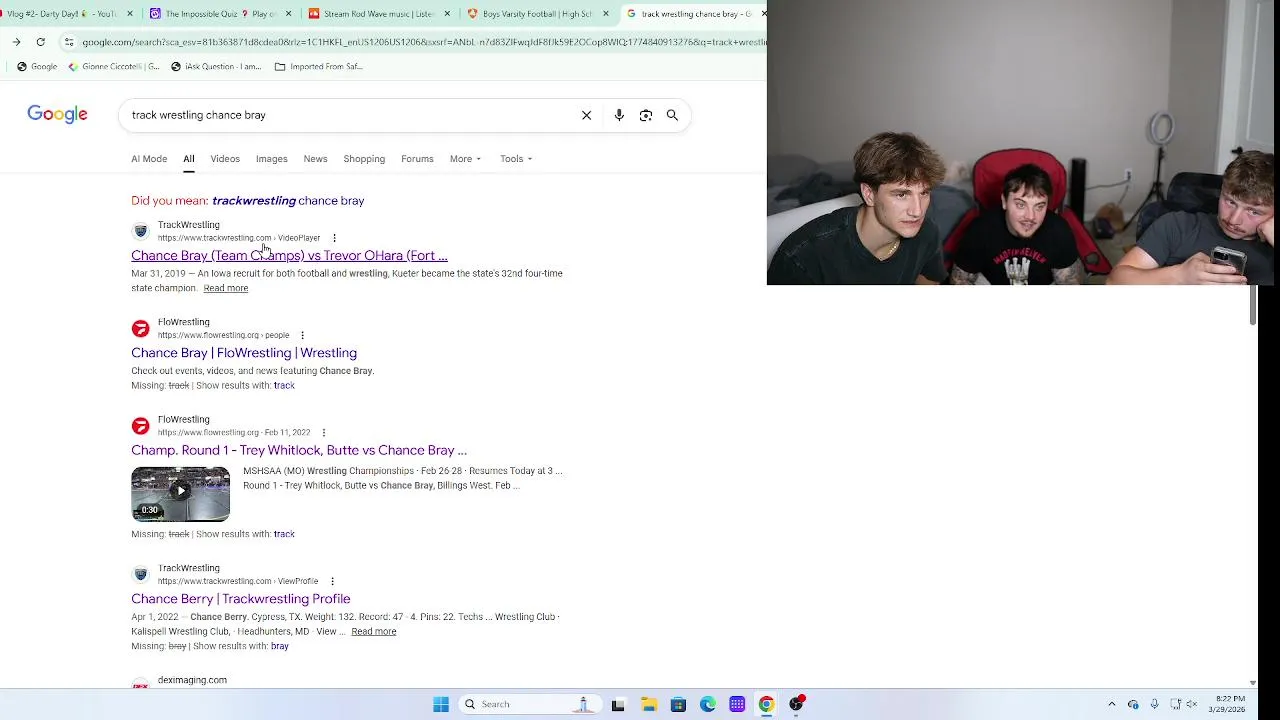Open the Imported From Safari bookmarks folder
The height and width of the screenshot is (720, 1280).
click(x=318, y=67)
